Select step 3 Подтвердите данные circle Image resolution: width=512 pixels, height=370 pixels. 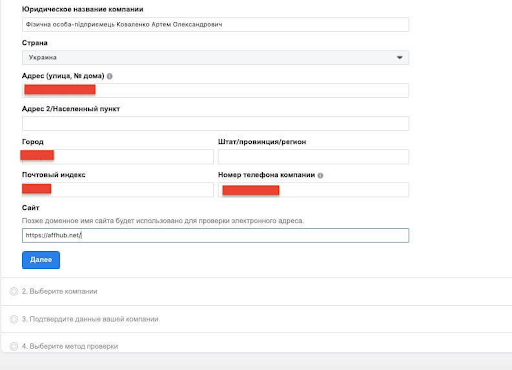14,319
